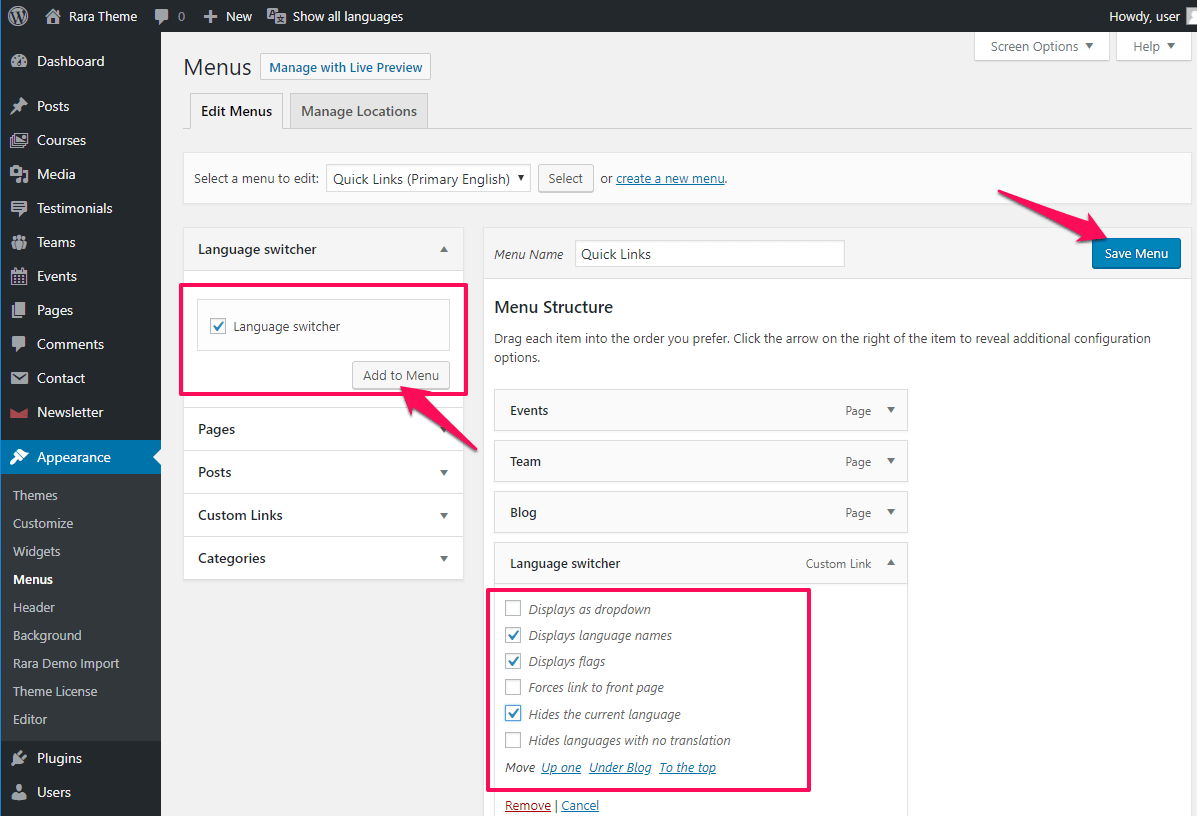Click the create a new menu link

(x=670, y=179)
